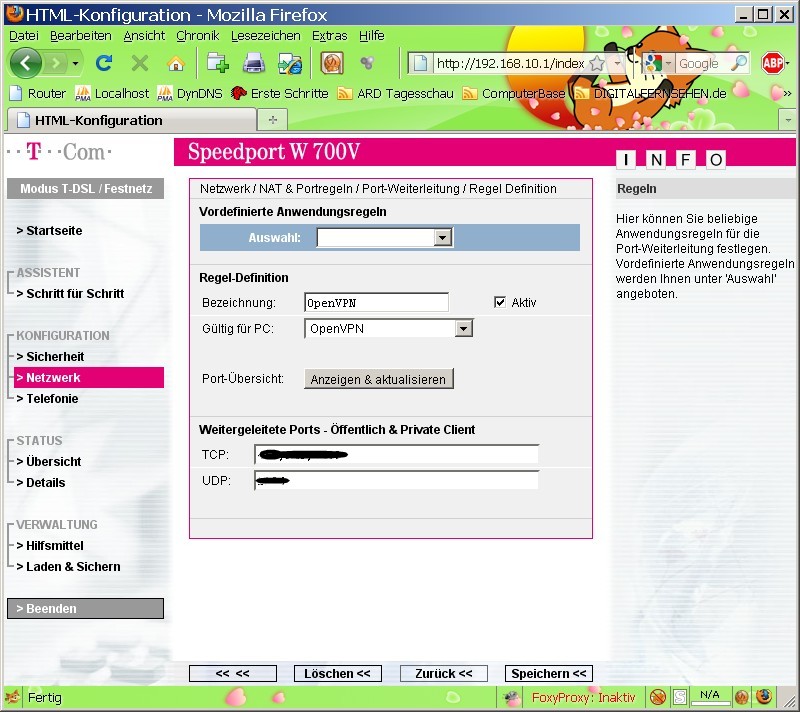Open the Erste Schritte bookmark
The width and height of the screenshot is (800, 712).
(x=280, y=93)
